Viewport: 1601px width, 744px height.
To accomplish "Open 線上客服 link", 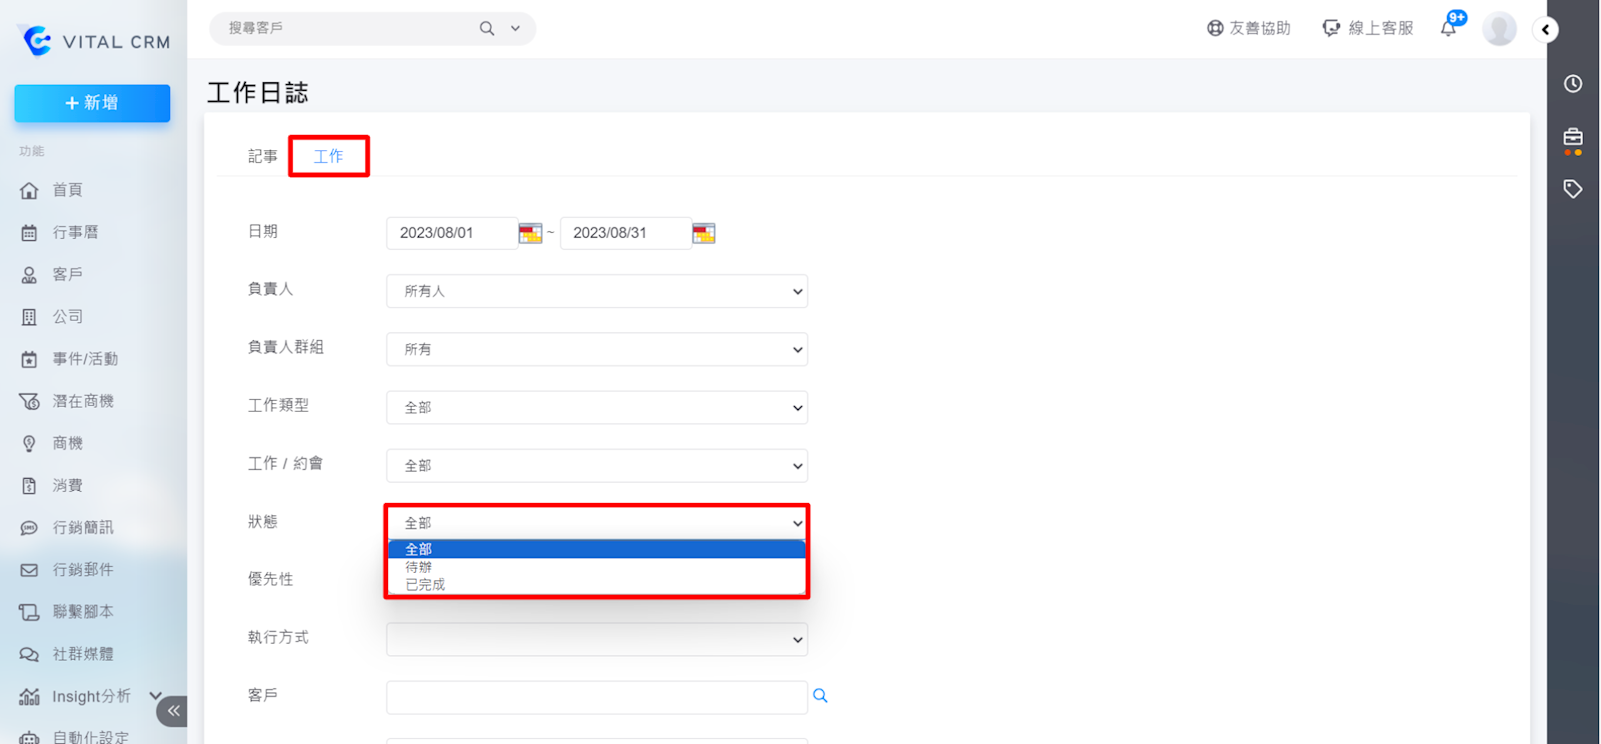I will tap(1368, 28).
